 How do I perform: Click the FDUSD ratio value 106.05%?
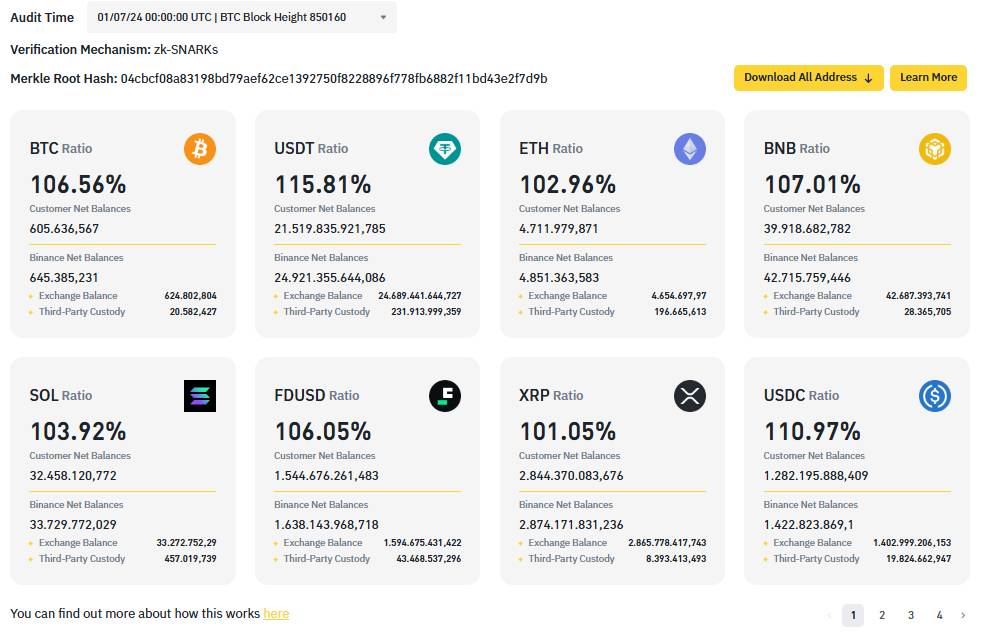[x=323, y=431]
